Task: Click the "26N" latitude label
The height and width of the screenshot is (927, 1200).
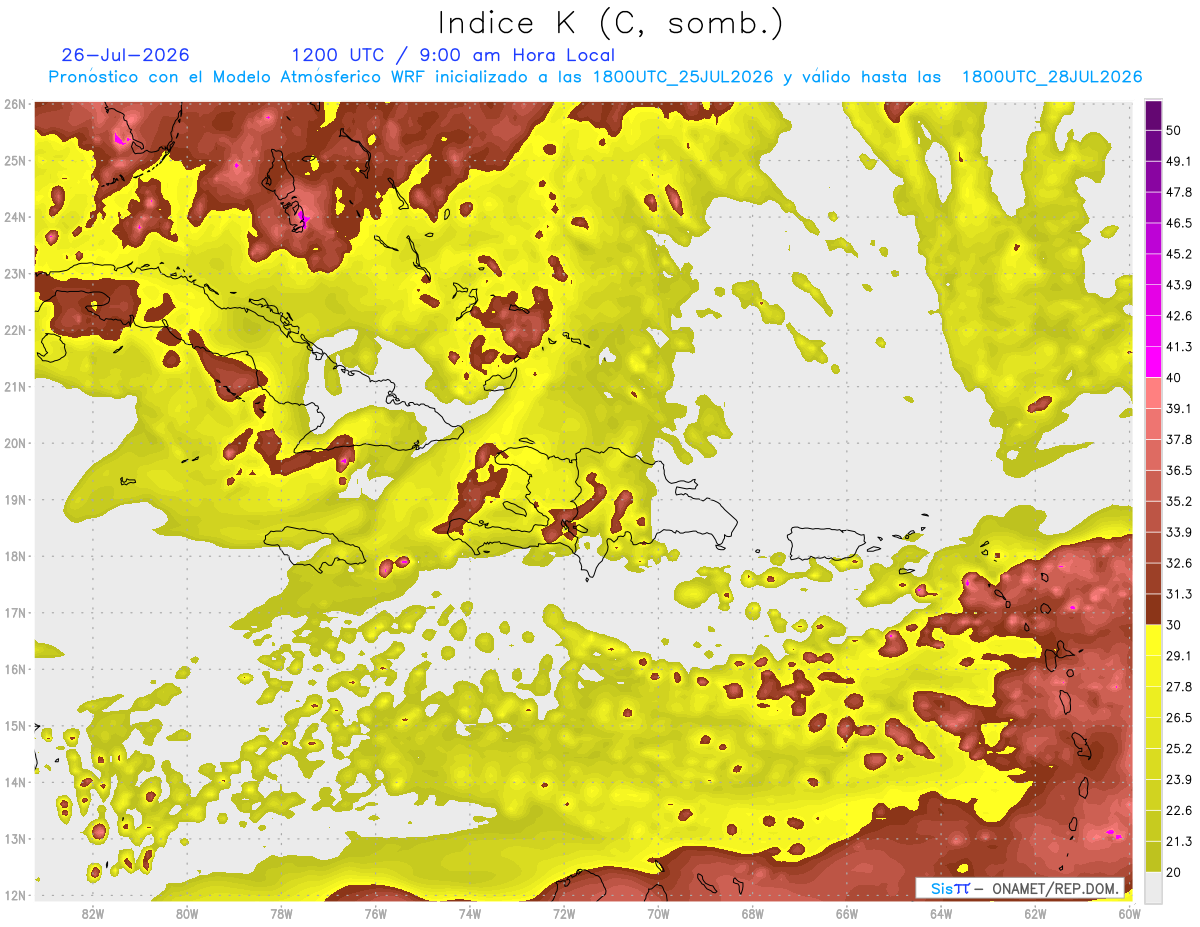Action: 15,104
